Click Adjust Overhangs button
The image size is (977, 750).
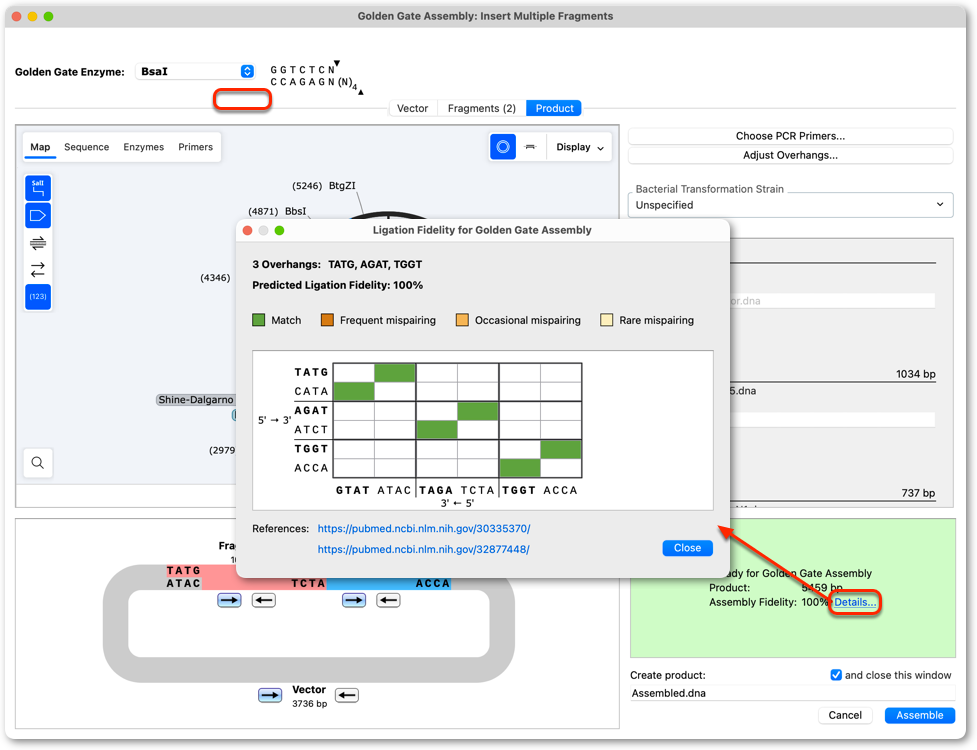pyautogui.click(x=790, y=155)
